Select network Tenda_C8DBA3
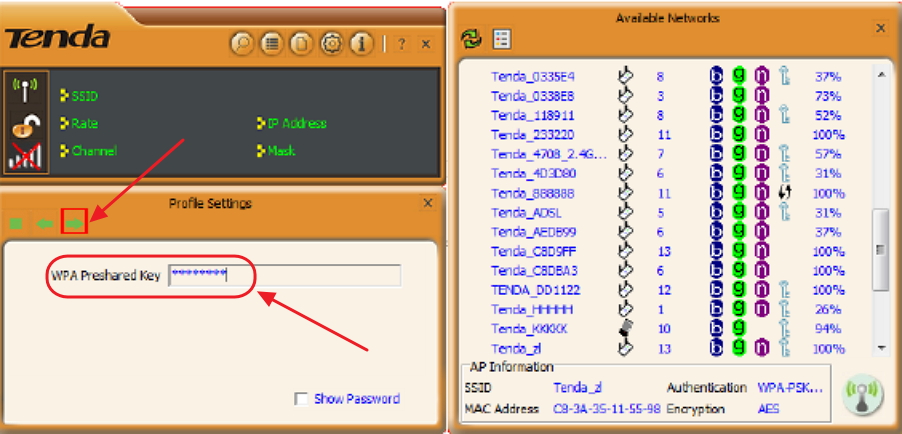 [x=534, y=271]
